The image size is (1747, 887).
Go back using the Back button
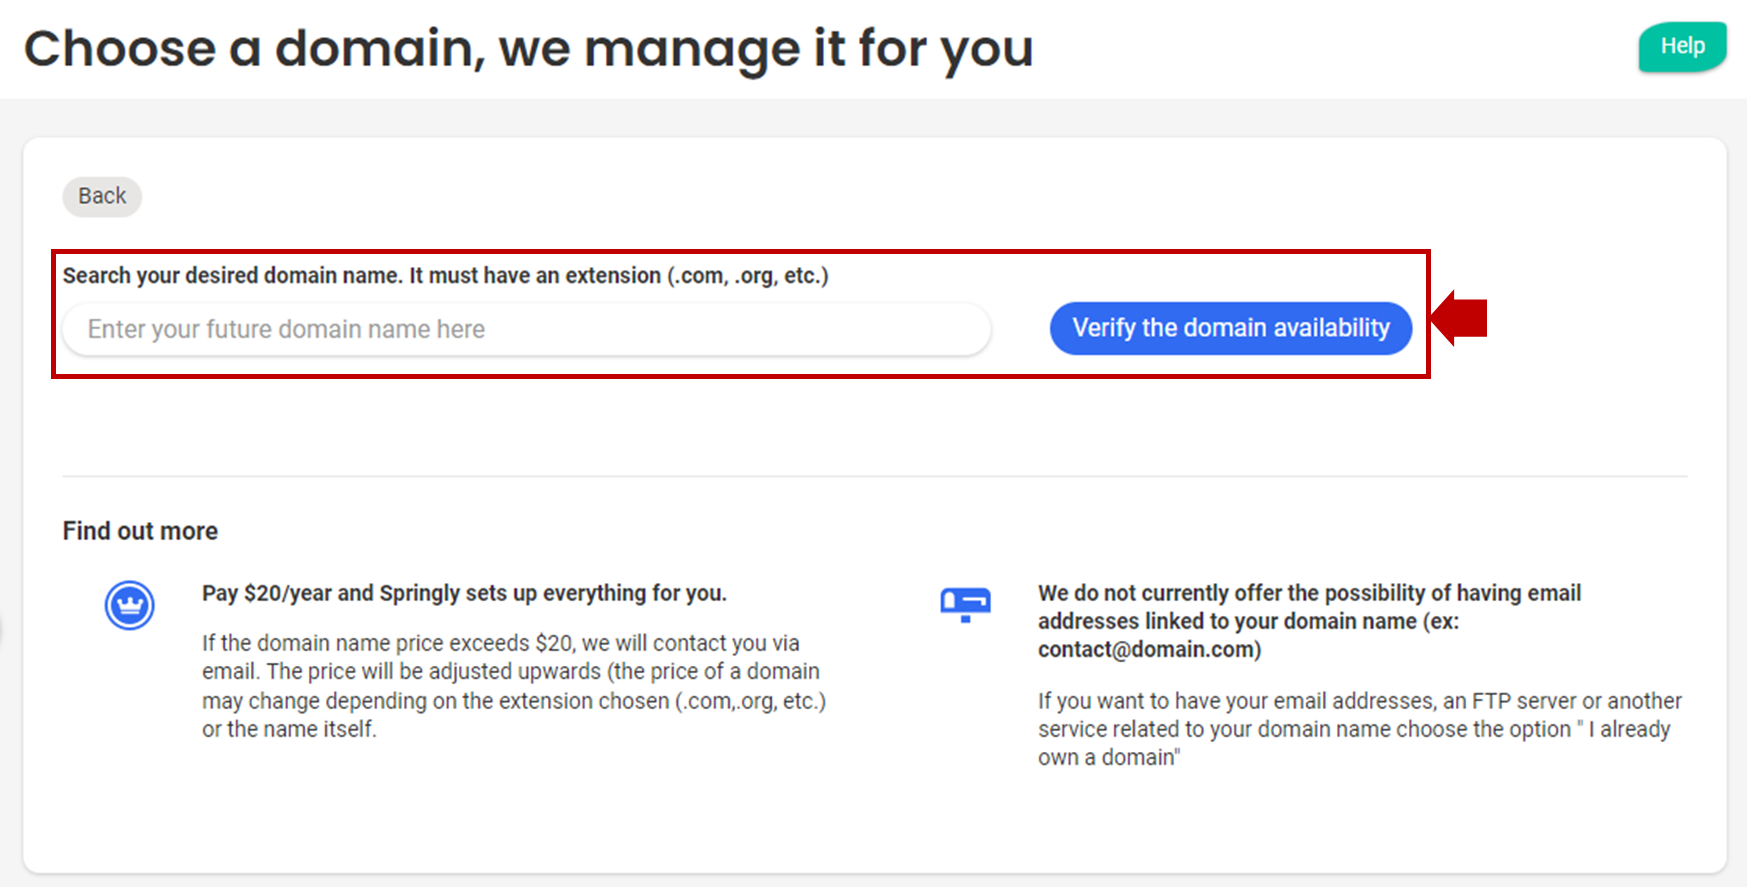coord(102,196)
